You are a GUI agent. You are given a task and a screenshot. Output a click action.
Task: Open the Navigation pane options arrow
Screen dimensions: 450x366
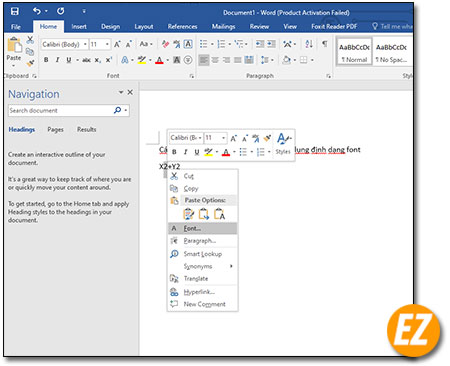click(x=121, y=92)
